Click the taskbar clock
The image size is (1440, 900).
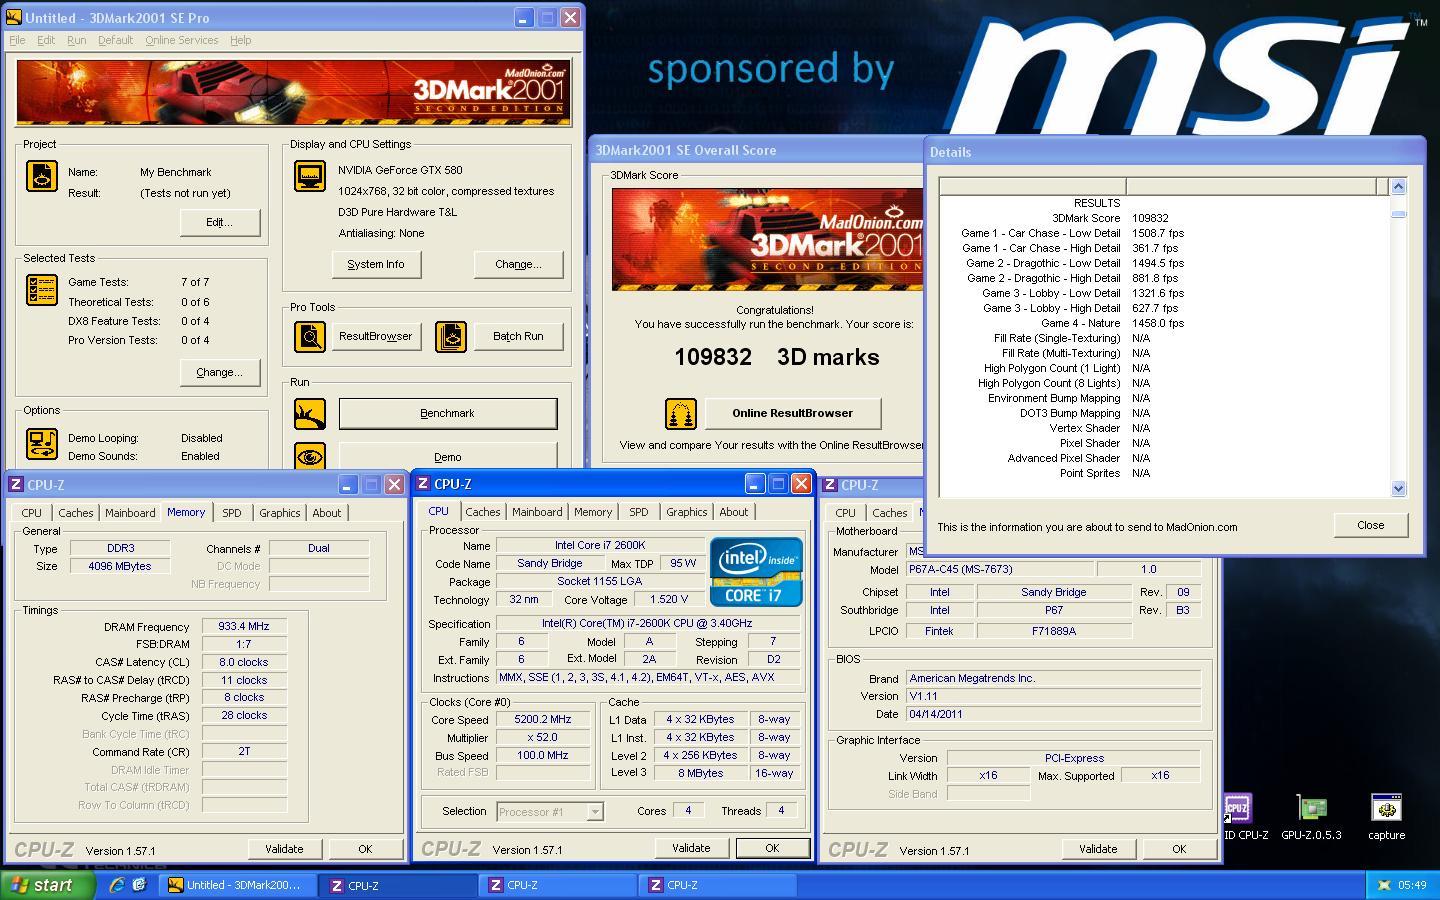tap(1412, 885)
